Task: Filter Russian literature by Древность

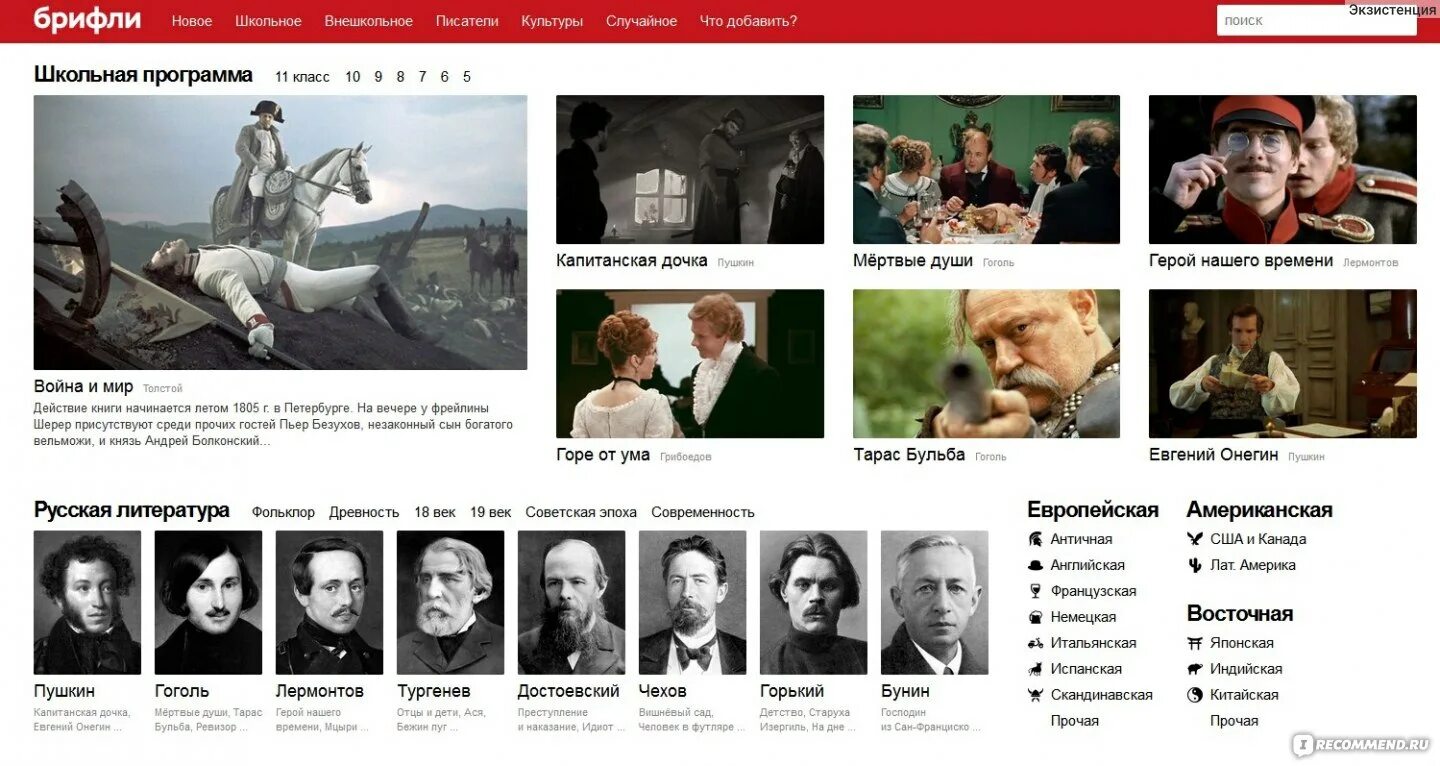Action: [x=364, y=512]
